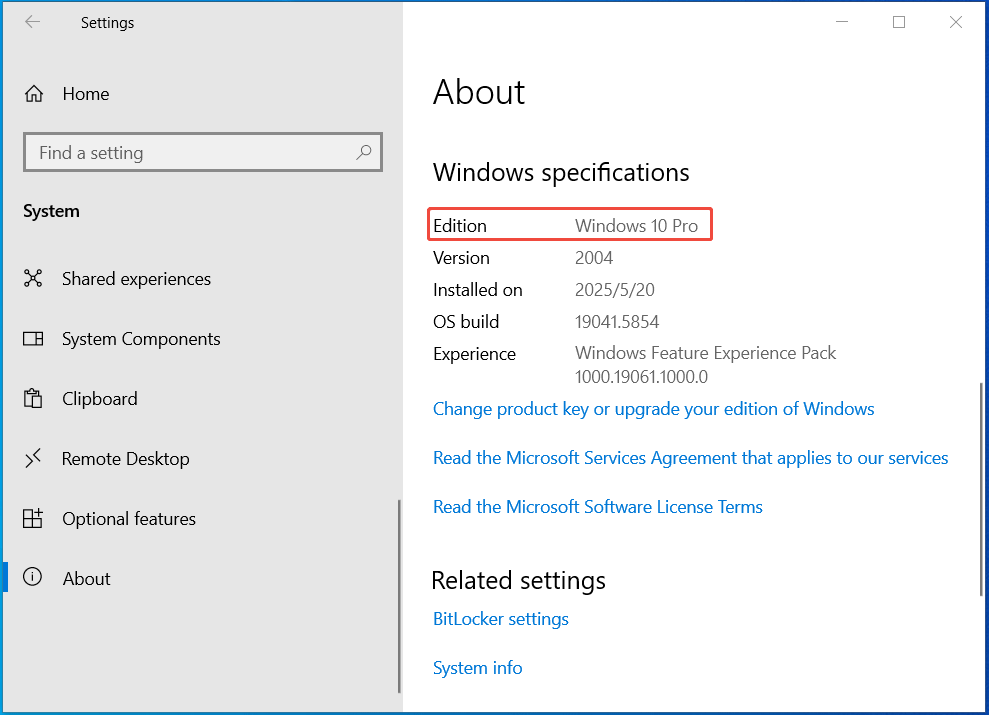Select the About sidebar entry
This screenshot has width=989, height=715.
[x=86, y=578]
